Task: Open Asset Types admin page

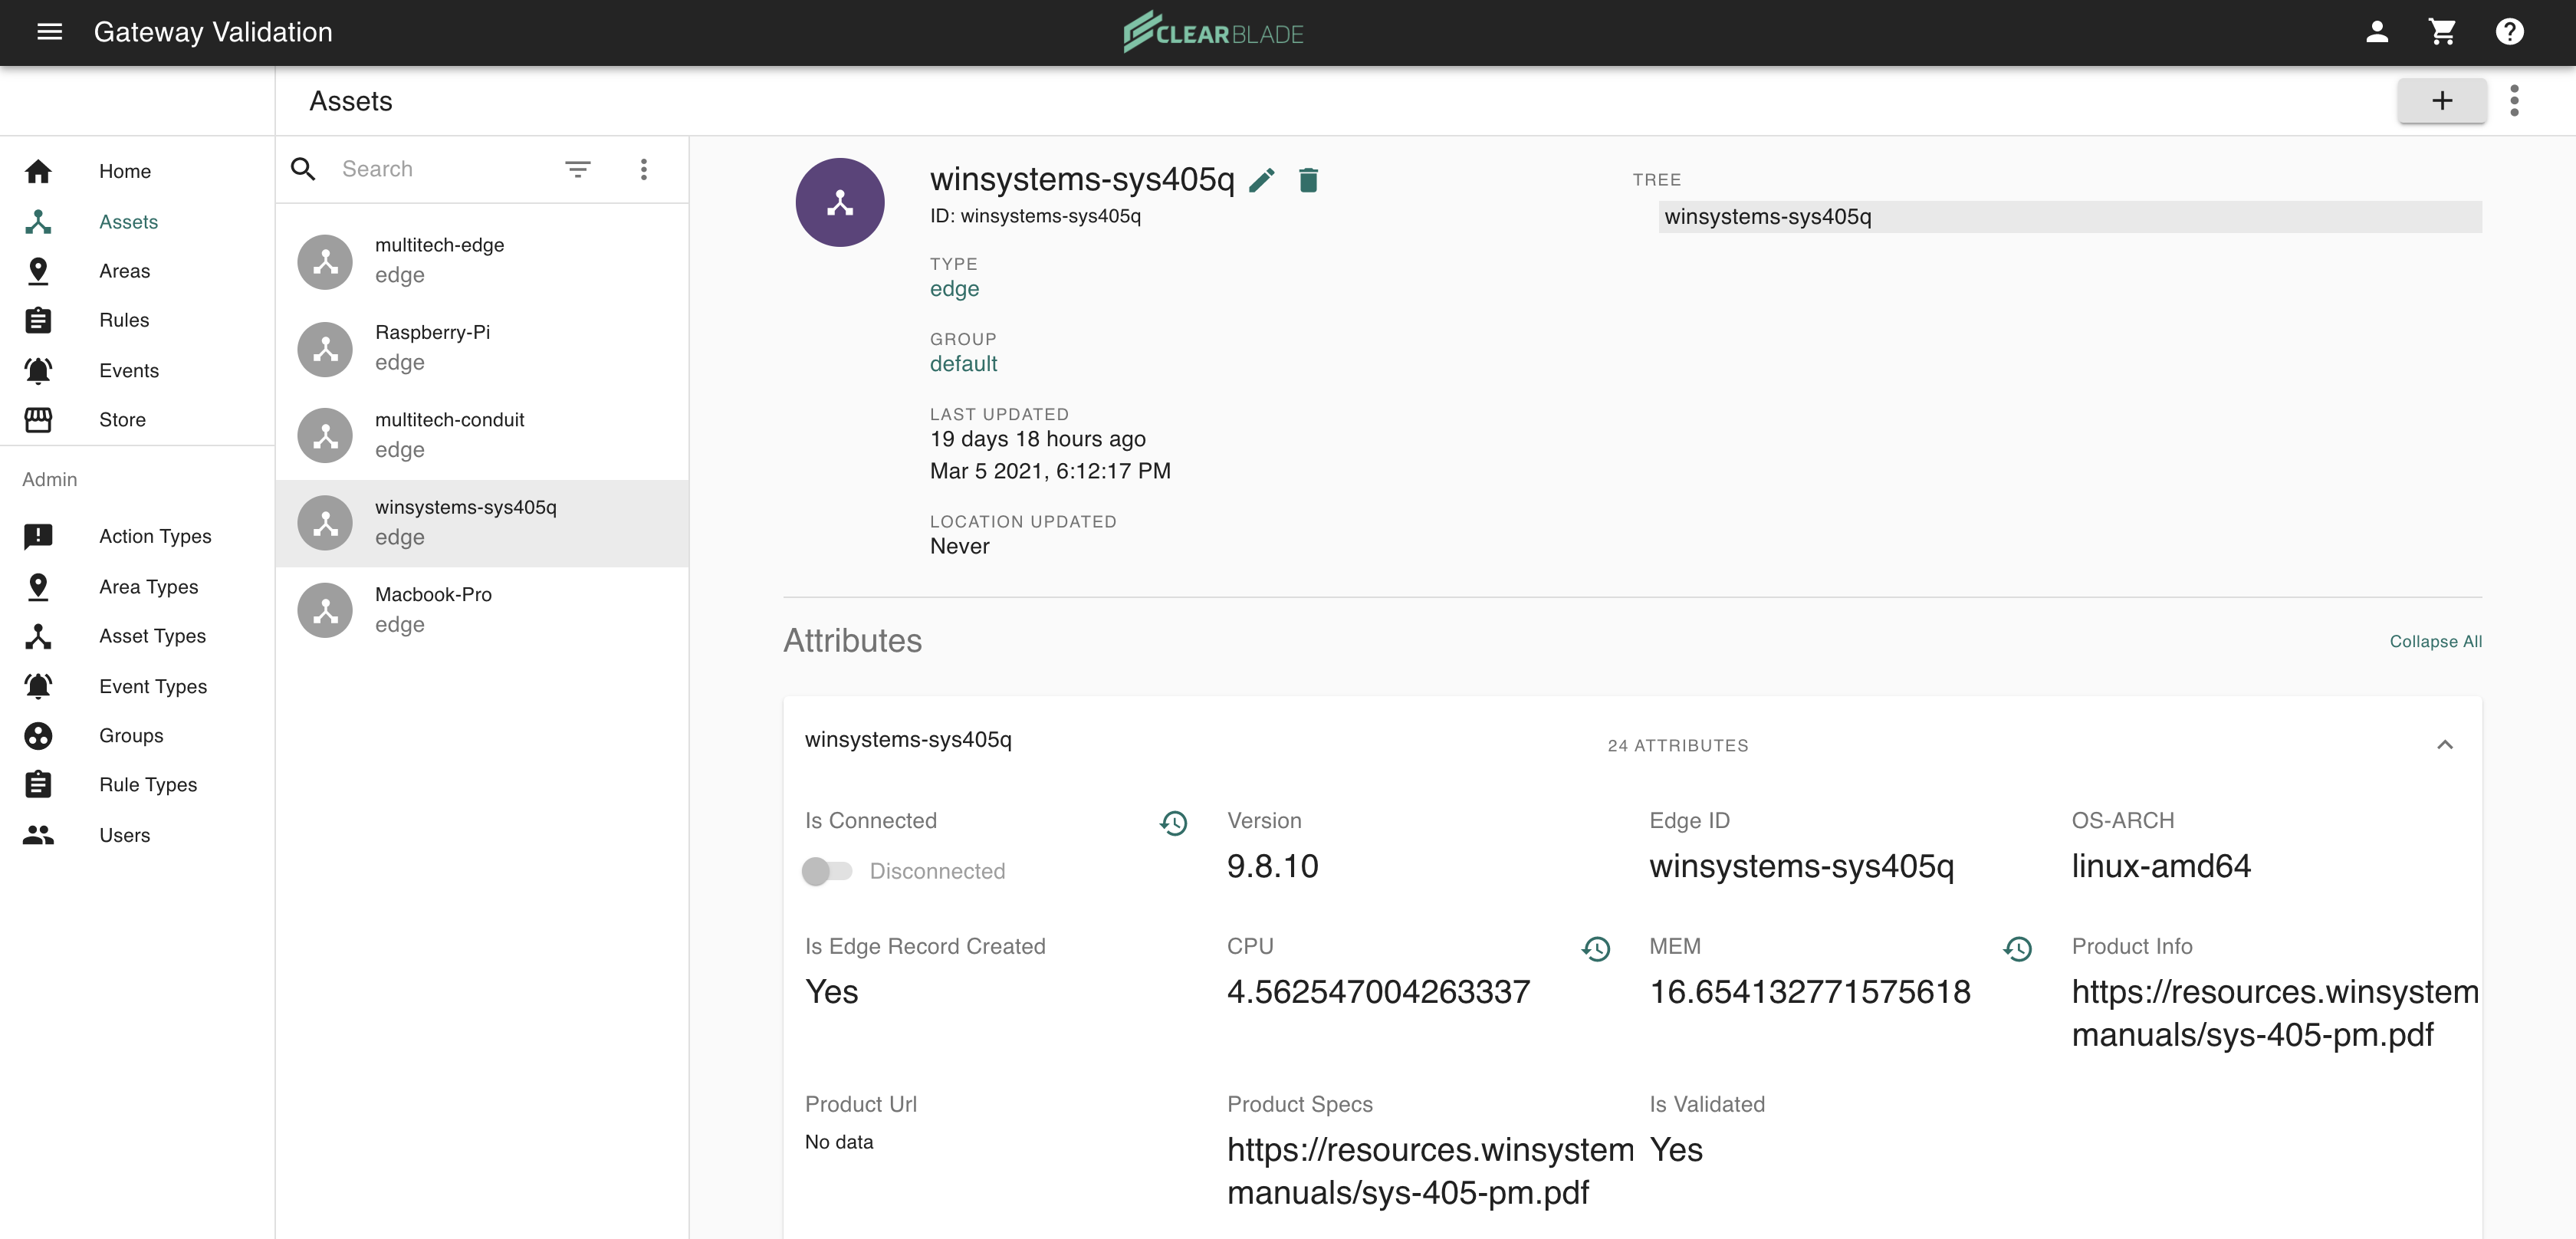Action: pyautogui.click(x=152, y=636)
